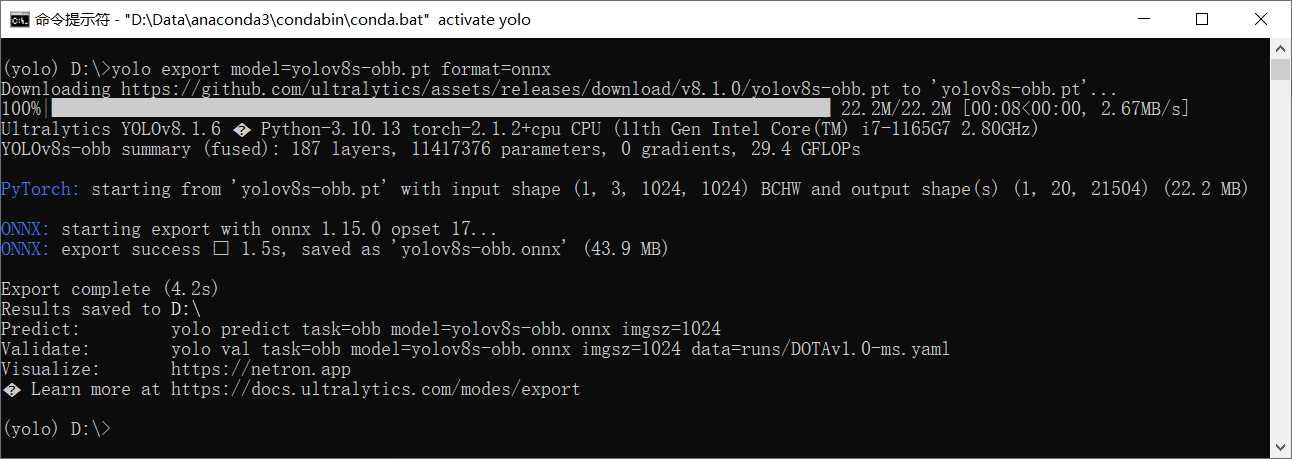Click the empty scrollbar track below the thumb

(x=1280, y=260)
